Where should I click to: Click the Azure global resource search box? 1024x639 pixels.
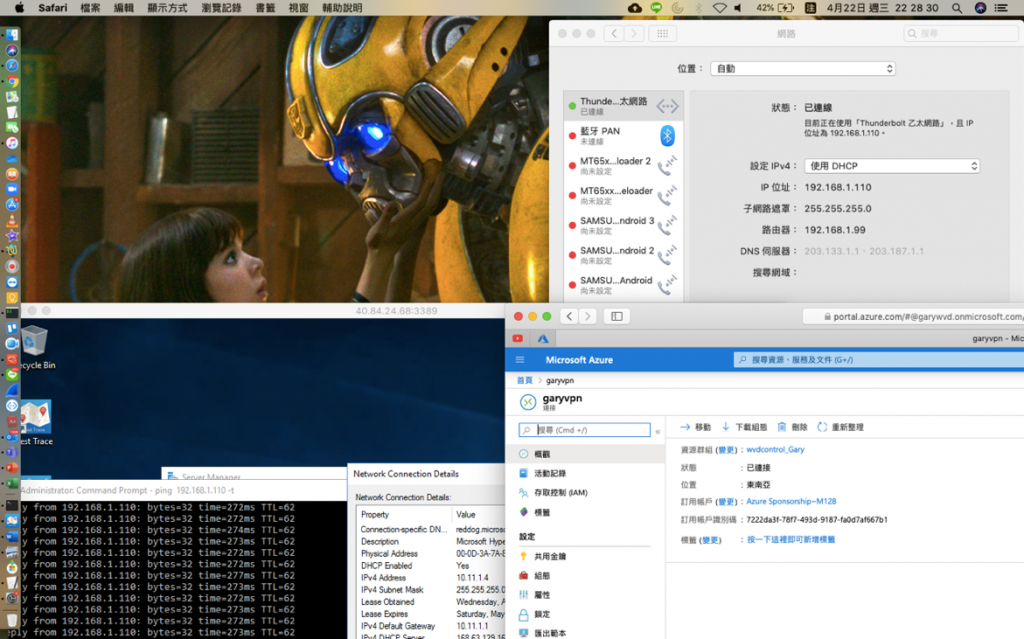878,359
